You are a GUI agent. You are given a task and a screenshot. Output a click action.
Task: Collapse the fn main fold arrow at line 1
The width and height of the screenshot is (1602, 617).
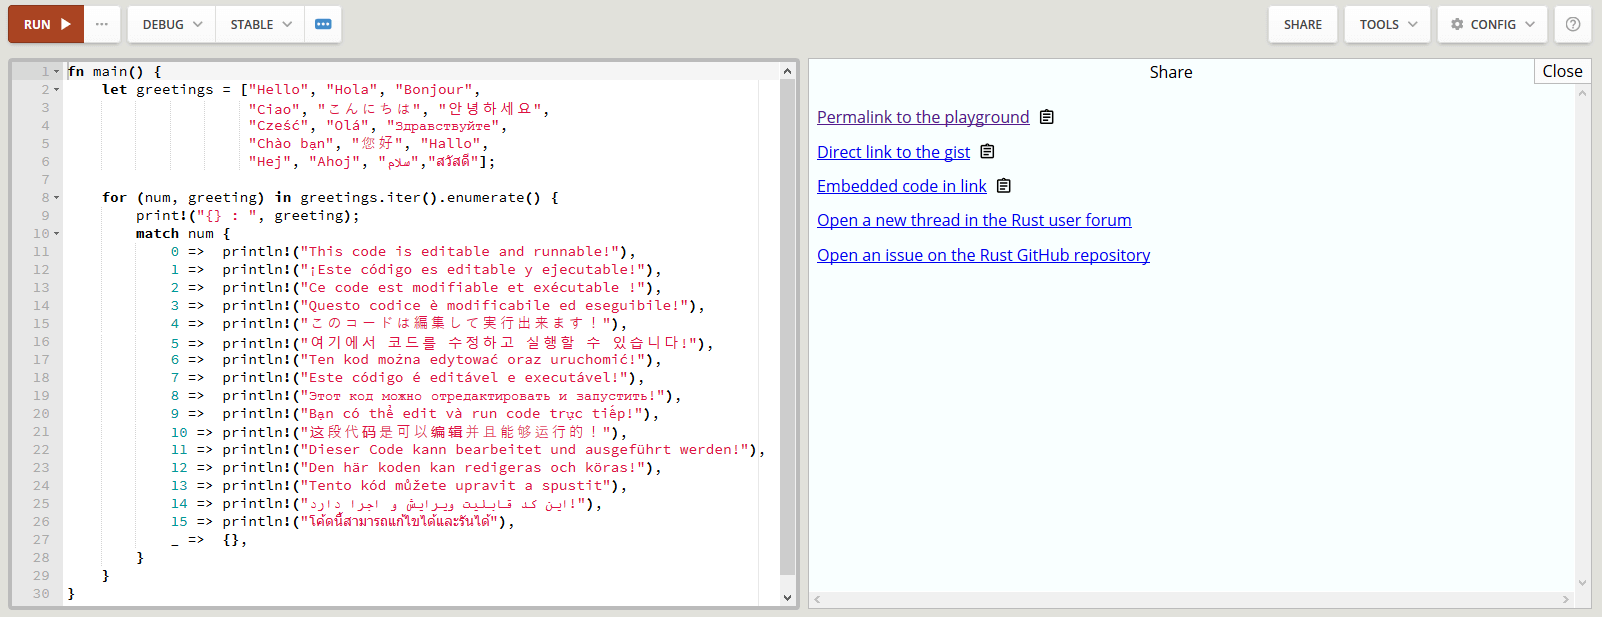[x=57, y=72]
